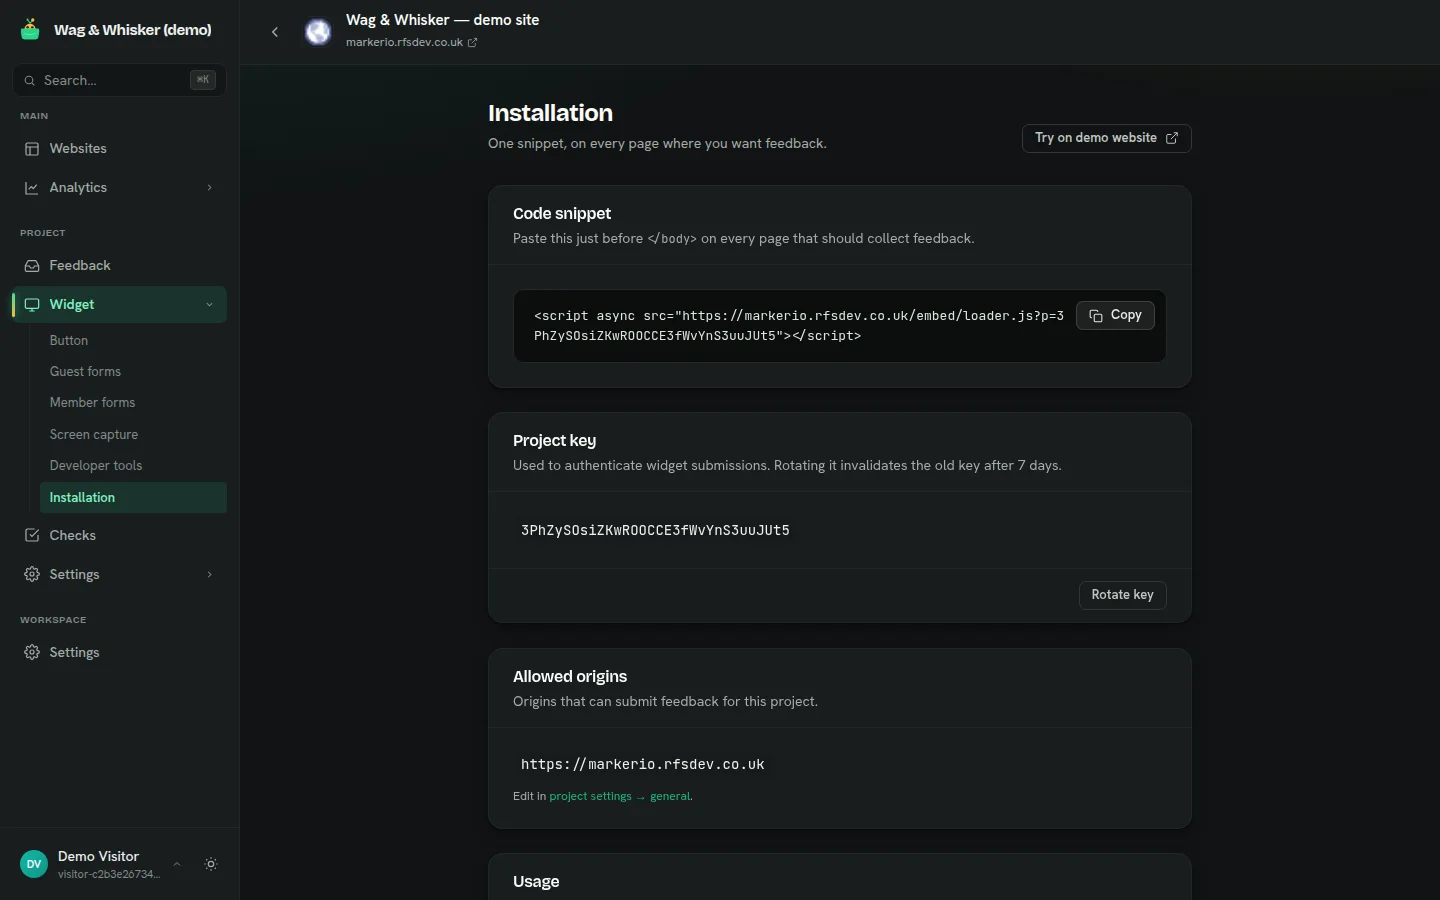Screen dimensions: 1440x900
Task: Click the Checks checkbox icon
Action: pyautogui.click(x=32, y=536)
